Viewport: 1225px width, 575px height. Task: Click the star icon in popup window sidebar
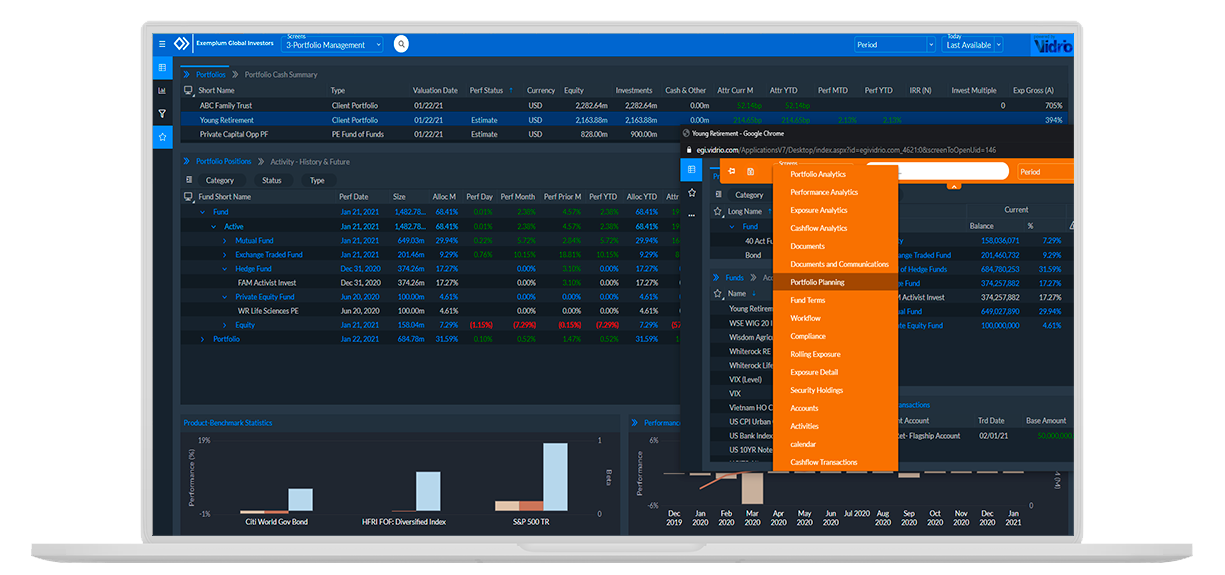[691, 192]
